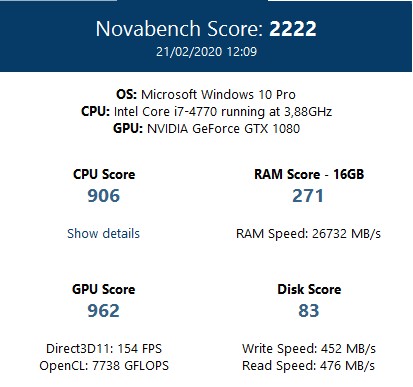413x387 pixels.
Task: Open the CPU Show details link
Action: [103, 233]
